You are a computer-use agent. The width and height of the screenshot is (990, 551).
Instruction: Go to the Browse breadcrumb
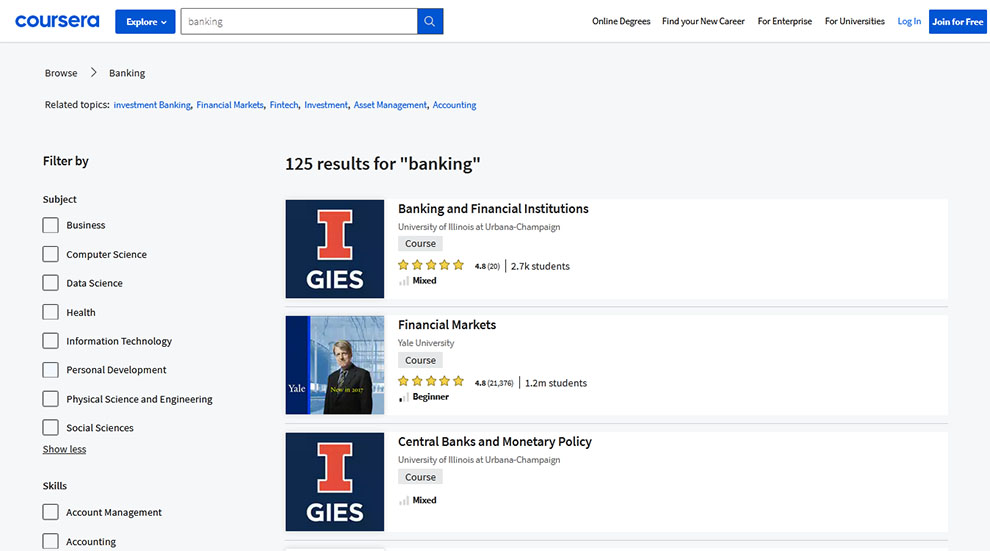click(61, 73)
